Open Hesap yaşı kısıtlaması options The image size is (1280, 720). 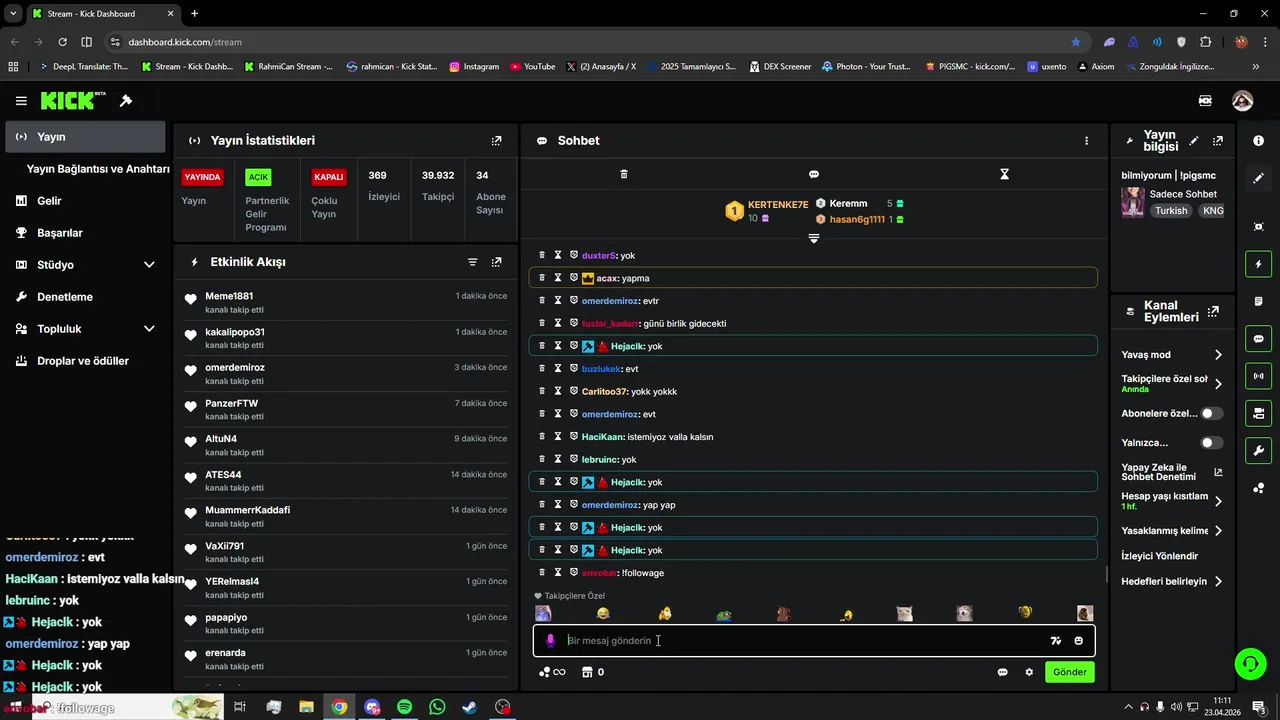[1218, 501]
